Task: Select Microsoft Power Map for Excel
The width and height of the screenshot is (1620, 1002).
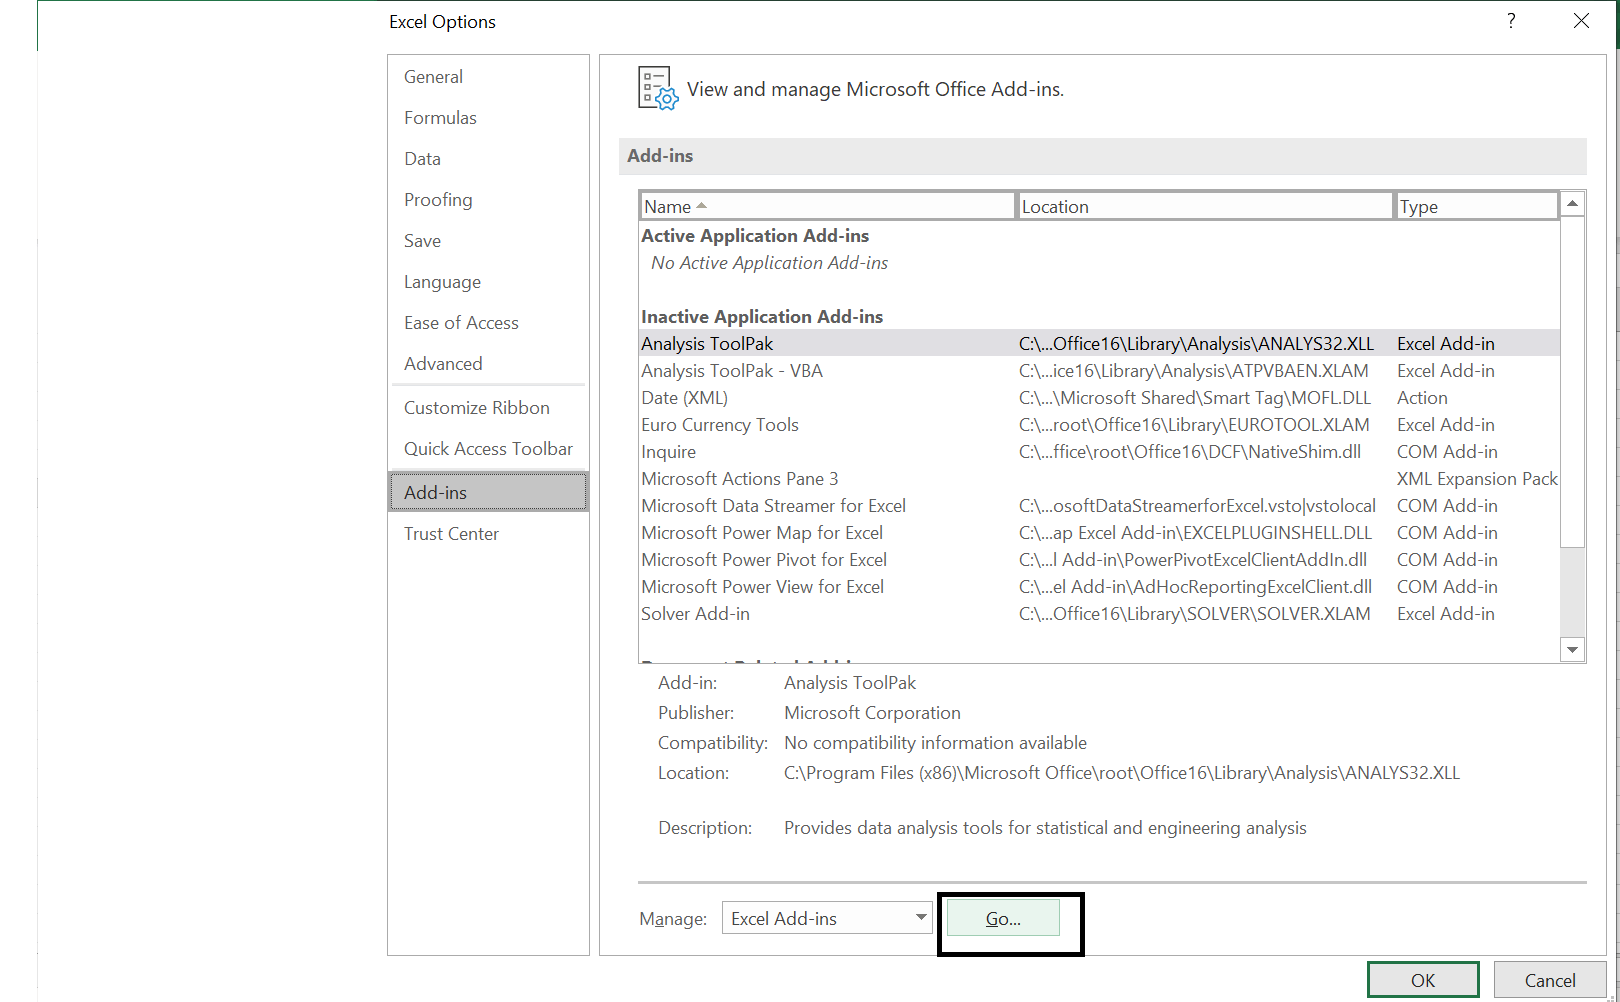Action: (1099, 532)
